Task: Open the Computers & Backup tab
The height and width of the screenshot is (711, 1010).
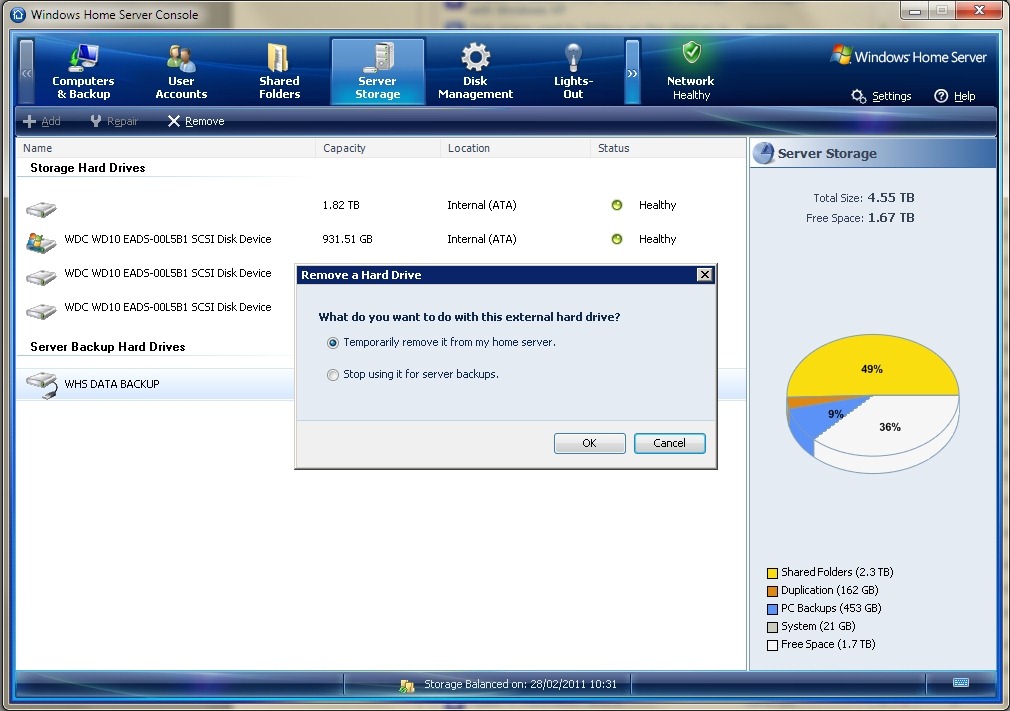Action: (83, 72)
